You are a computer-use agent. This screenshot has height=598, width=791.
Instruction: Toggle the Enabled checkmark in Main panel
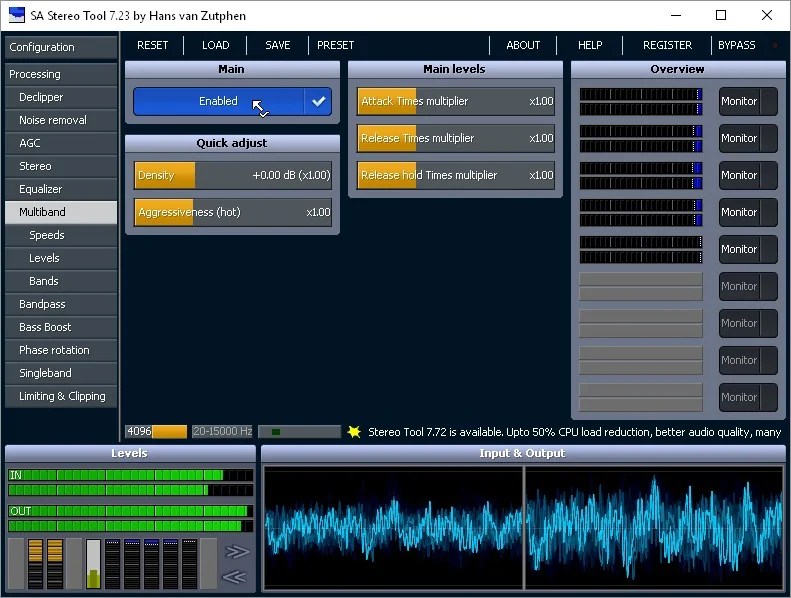(318, 101)
